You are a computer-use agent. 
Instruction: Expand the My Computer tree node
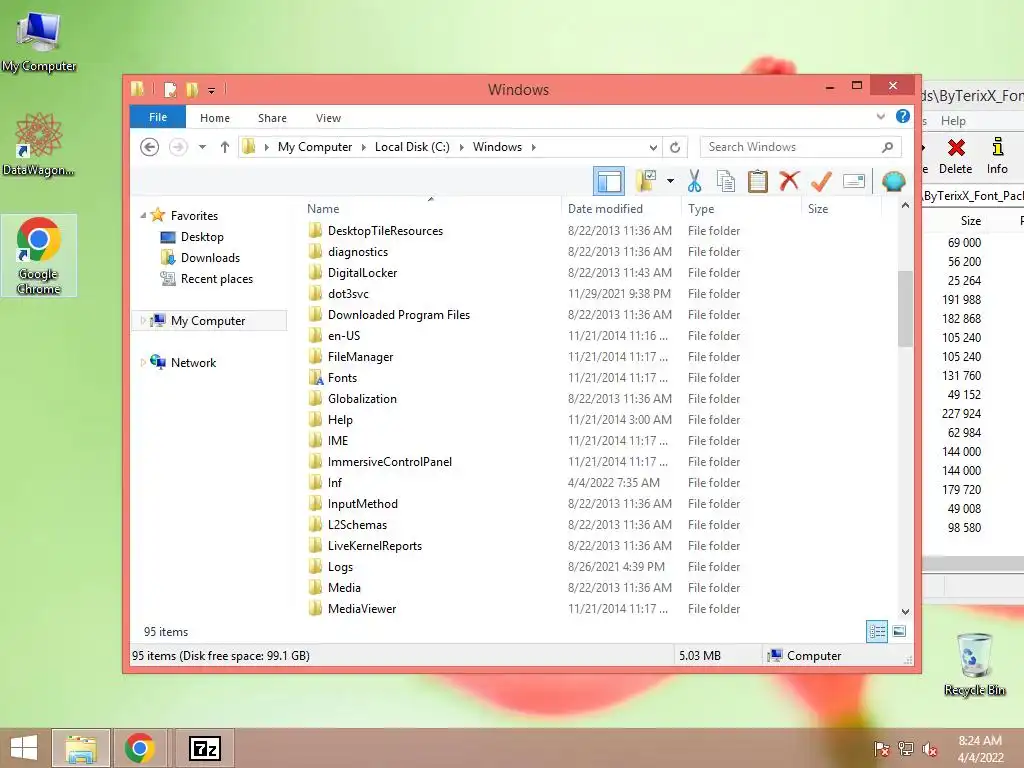coord(143,321)
